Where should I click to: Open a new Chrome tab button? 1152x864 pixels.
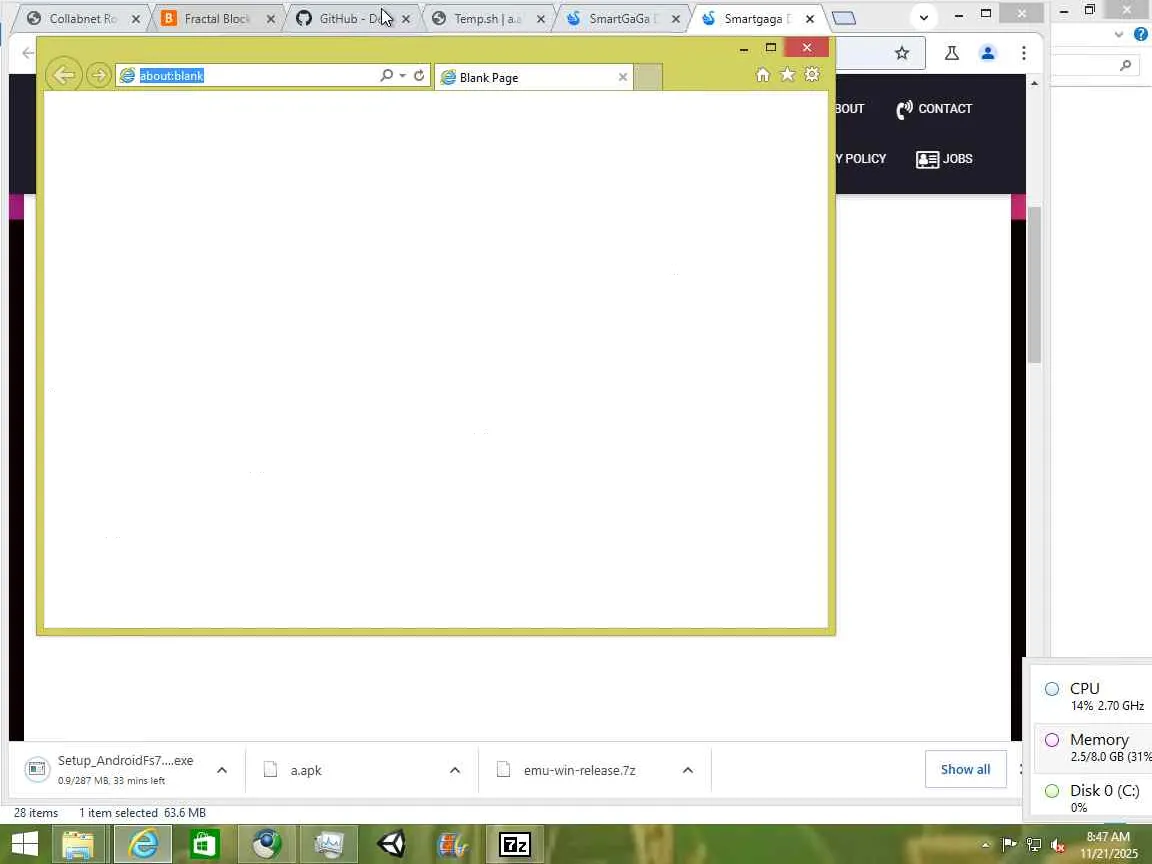pos(844,18)
